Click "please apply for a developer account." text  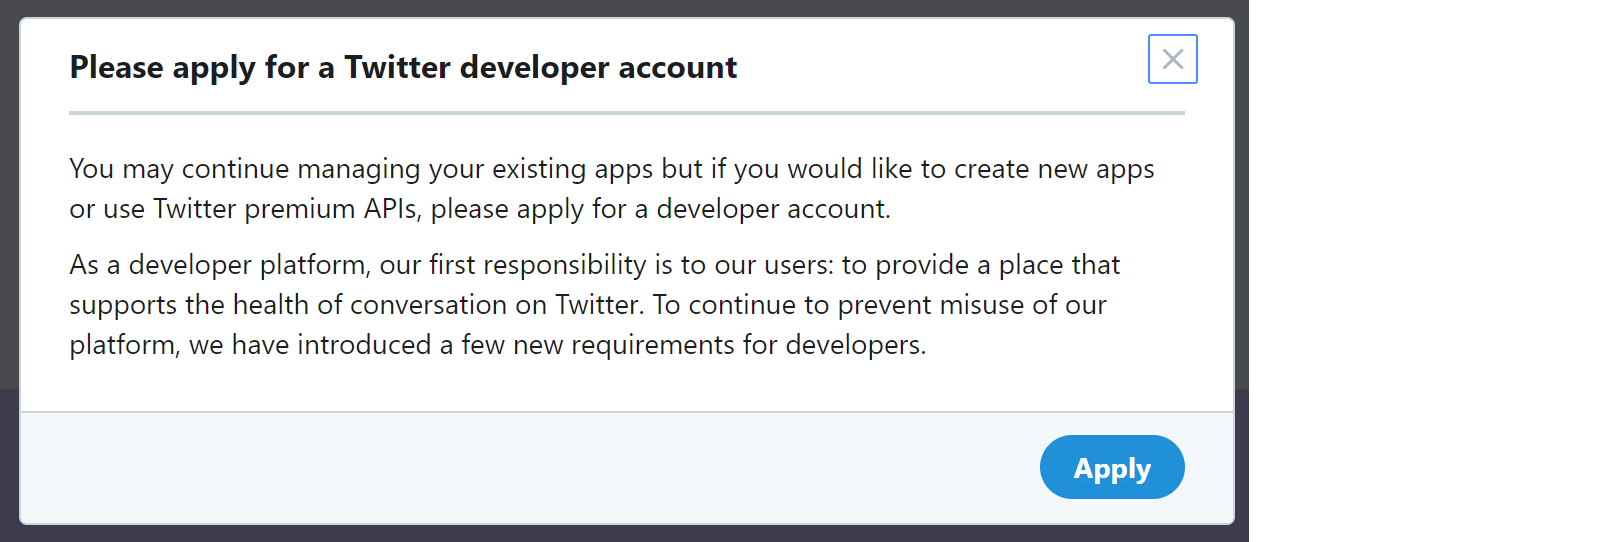click(660, 209)
